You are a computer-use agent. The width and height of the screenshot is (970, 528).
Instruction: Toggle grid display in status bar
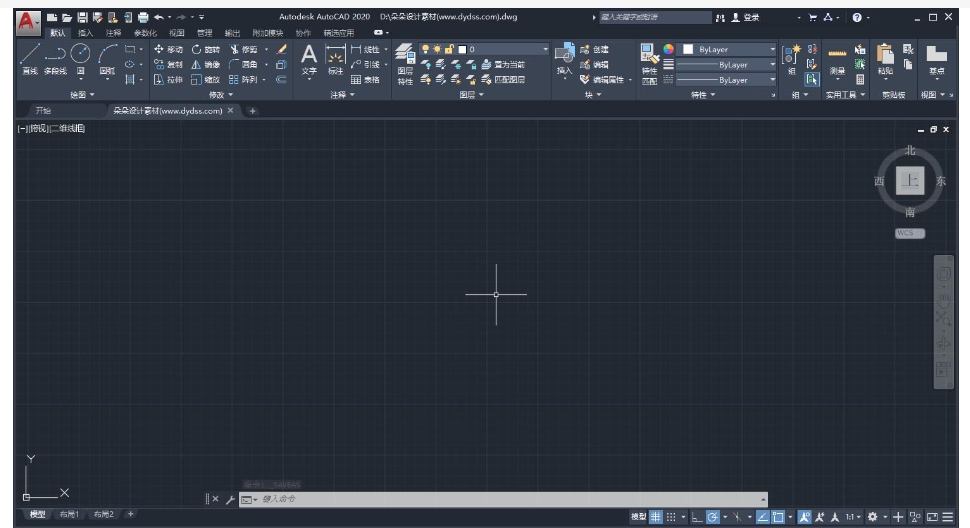(656, 516)
